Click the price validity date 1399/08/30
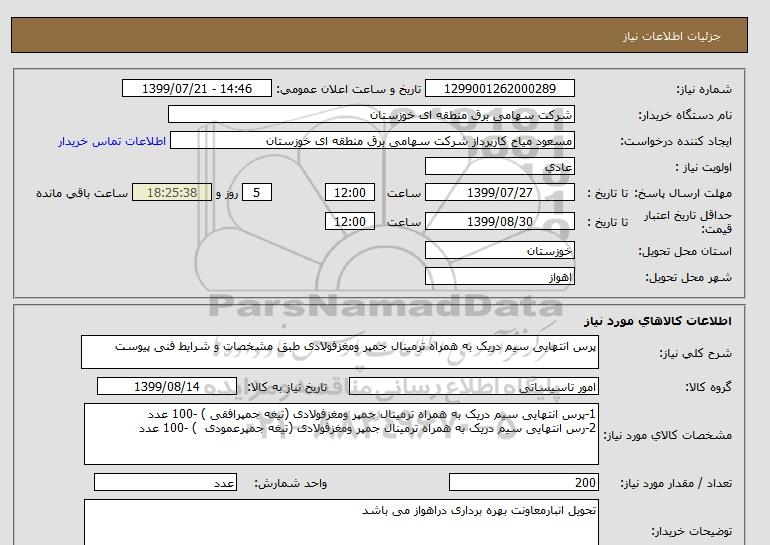Viewport: 770px width, 545px height. pos(501,222)
